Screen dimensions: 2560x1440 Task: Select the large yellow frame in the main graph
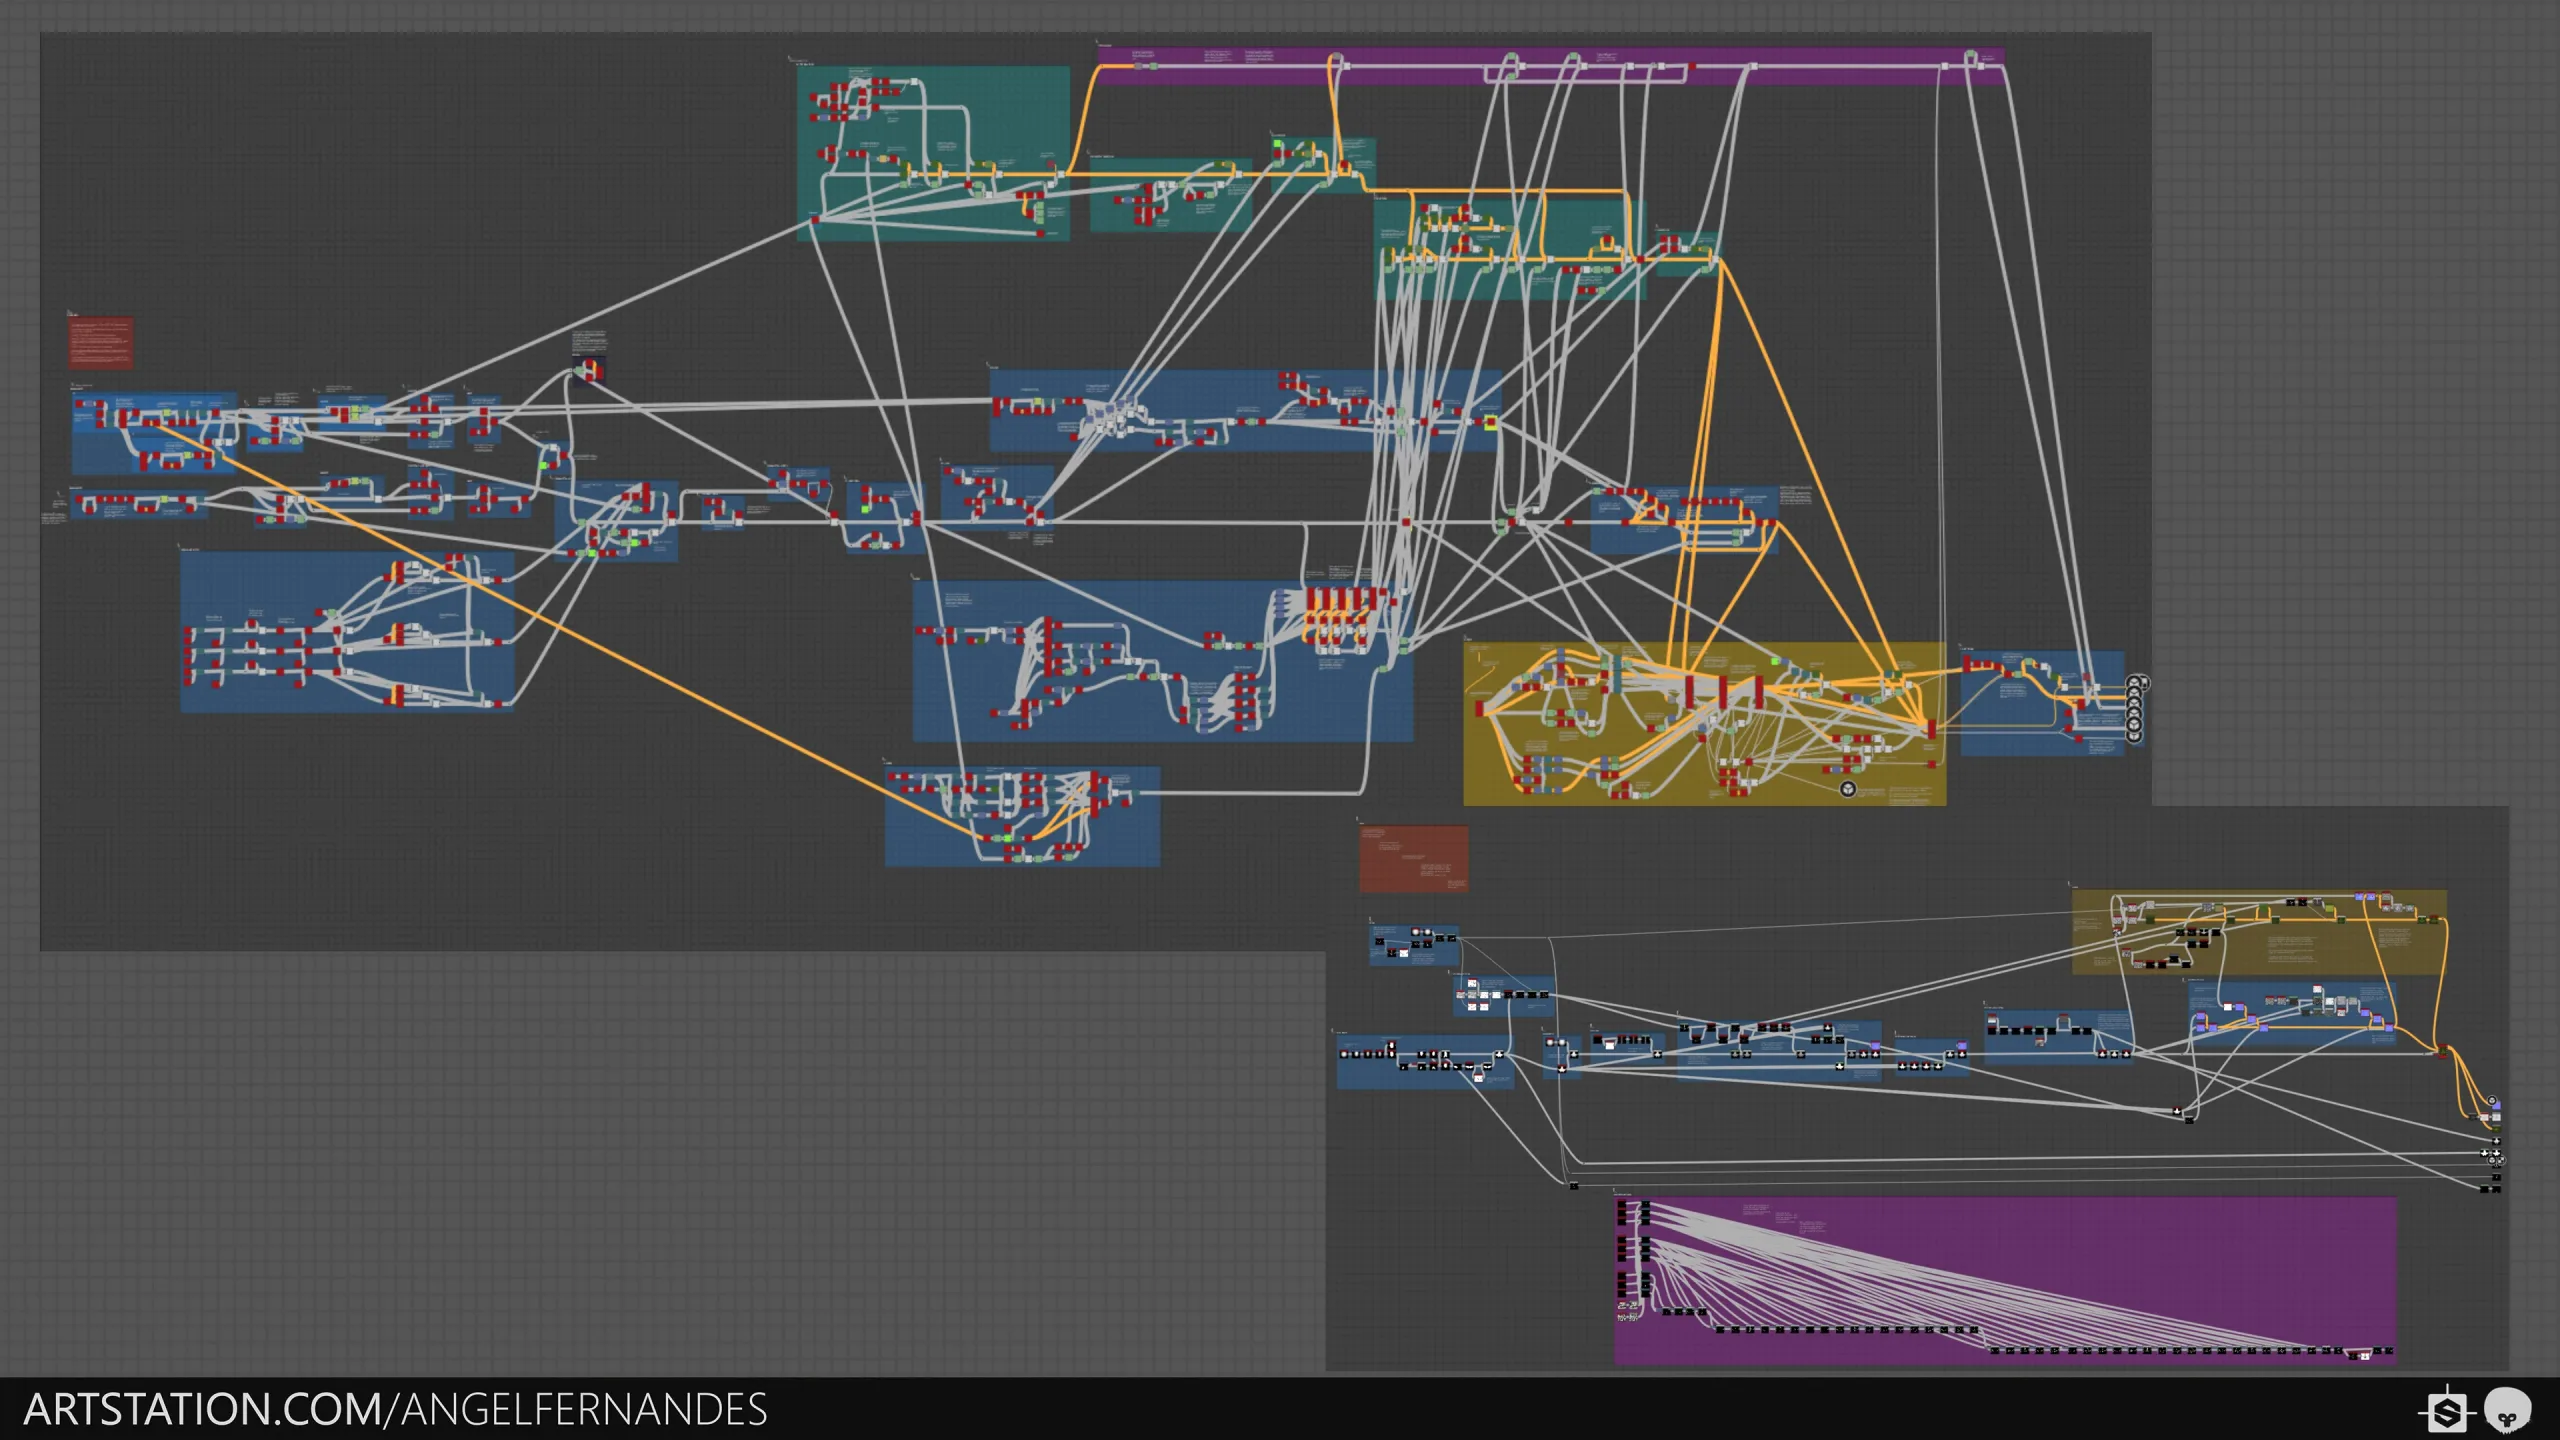1704,724
